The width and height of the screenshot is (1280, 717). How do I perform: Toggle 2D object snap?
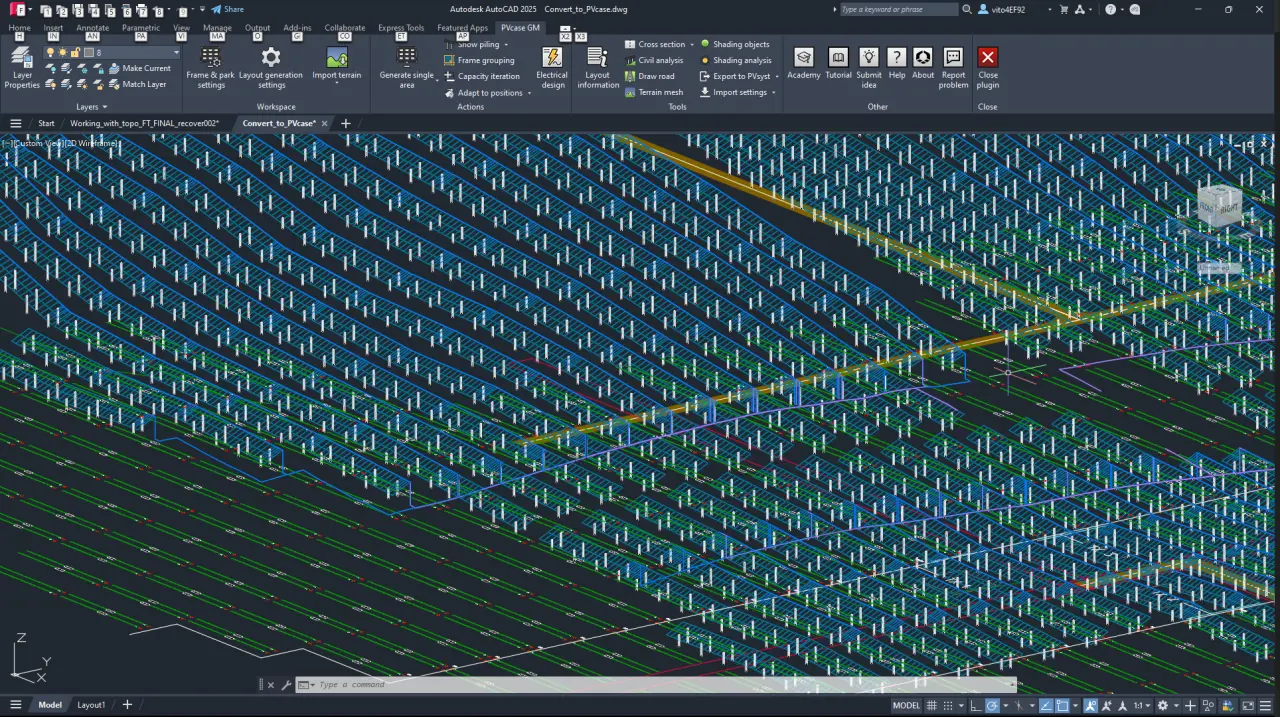pos(1062,705)
